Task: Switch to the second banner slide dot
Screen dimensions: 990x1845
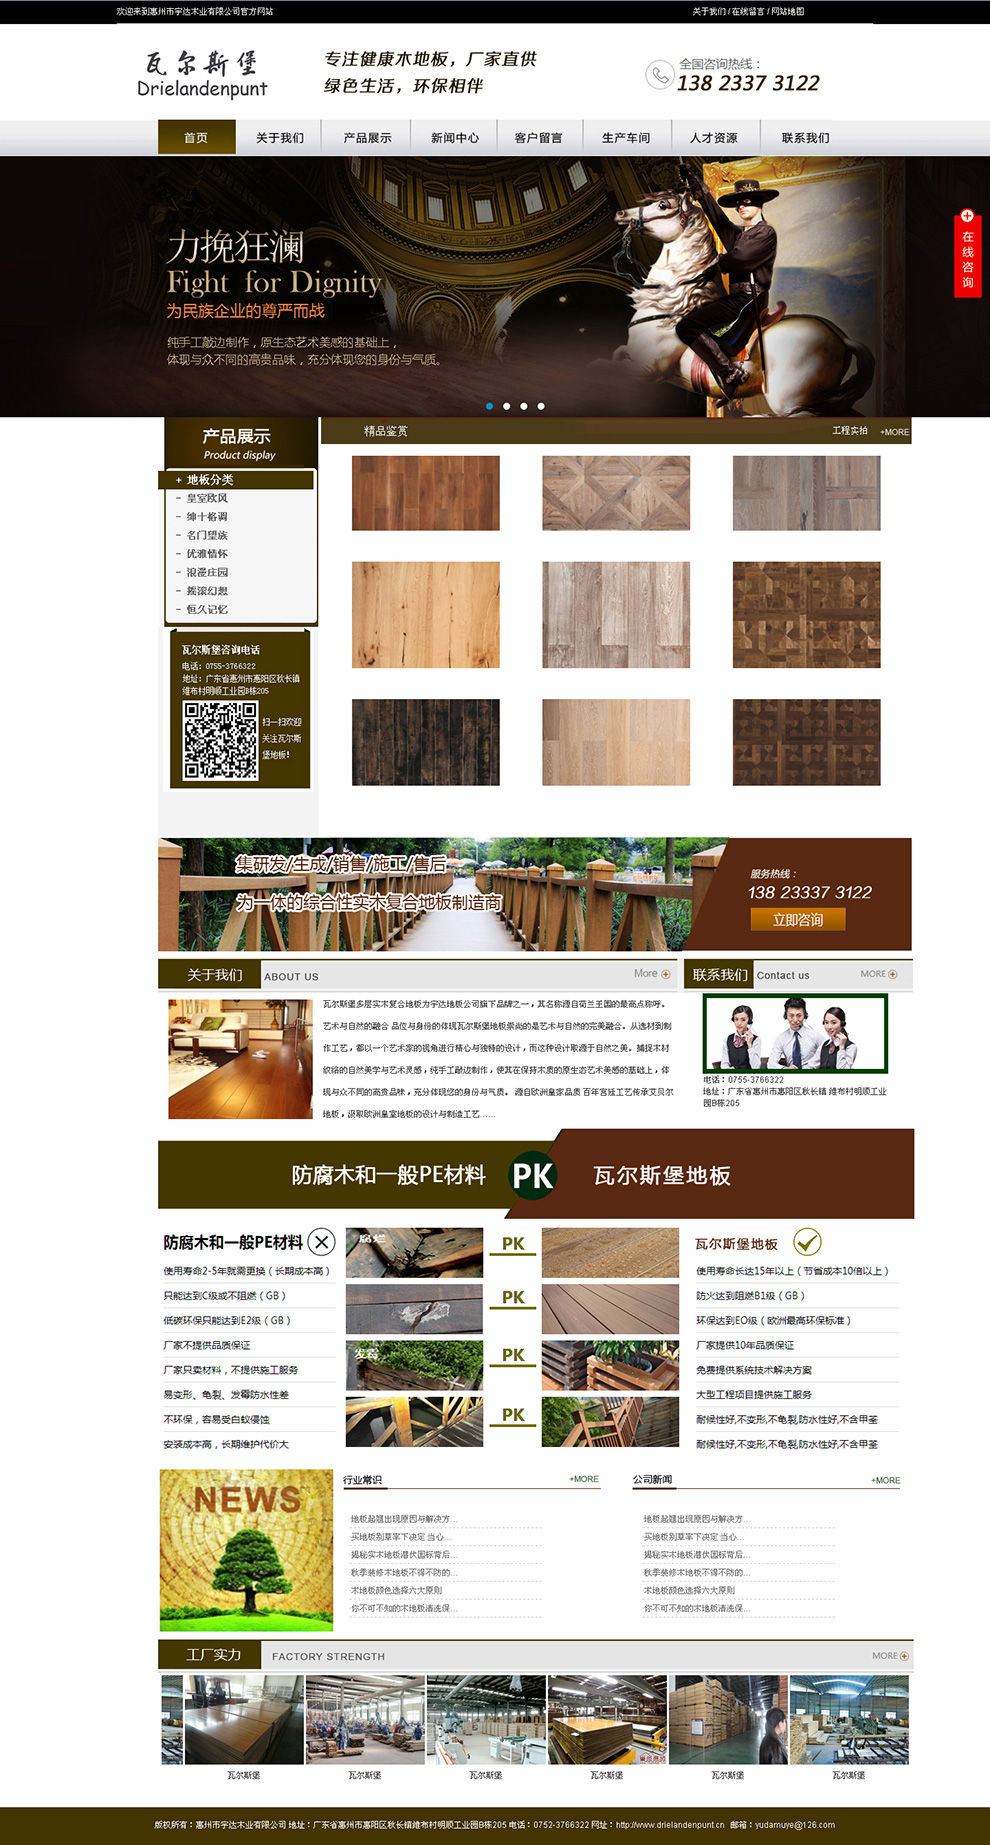Action: 507,406
